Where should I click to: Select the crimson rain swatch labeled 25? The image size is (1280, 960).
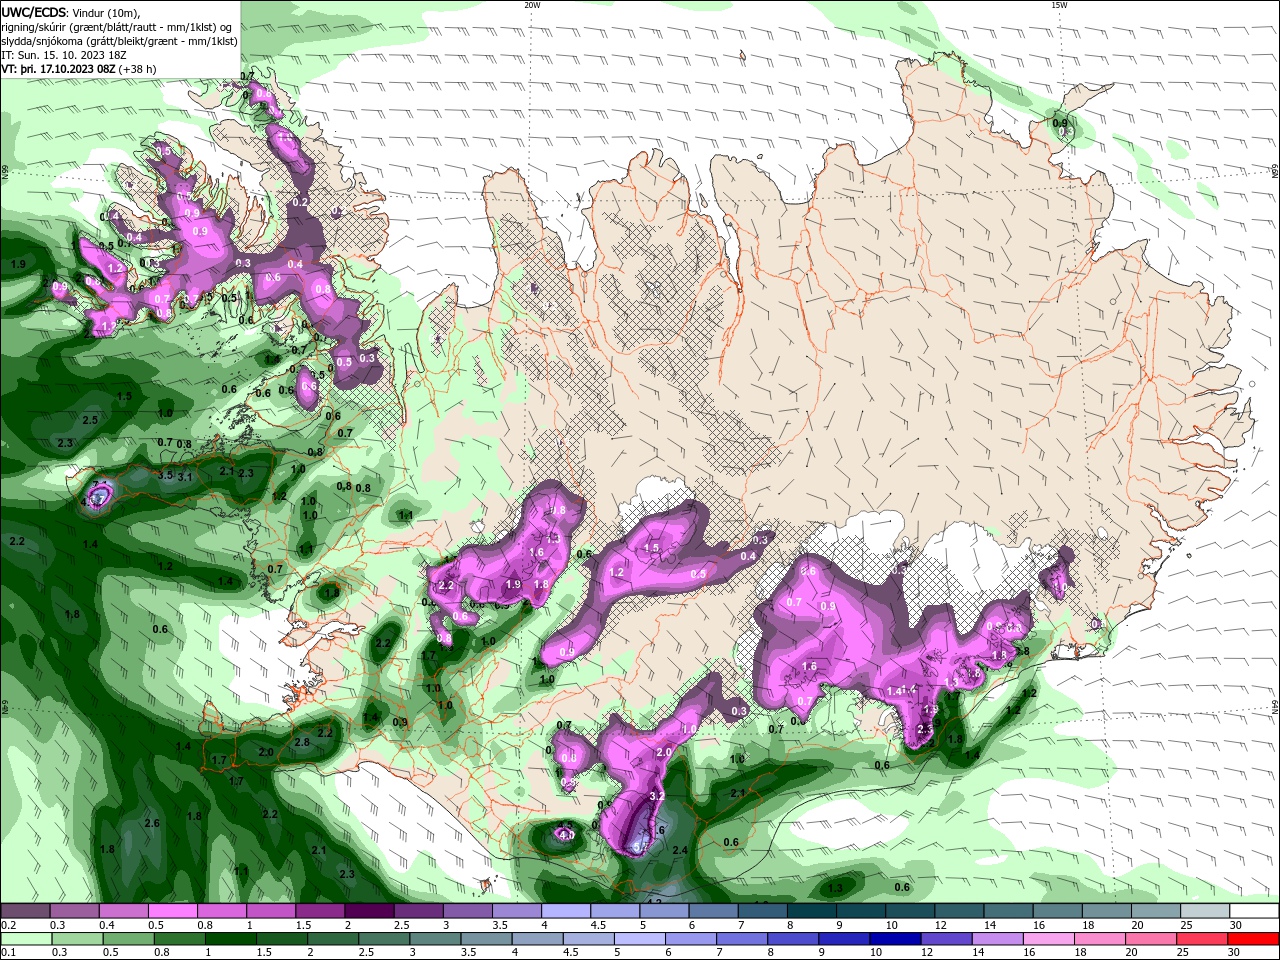pyautogui.click(x=1201, y=939)
